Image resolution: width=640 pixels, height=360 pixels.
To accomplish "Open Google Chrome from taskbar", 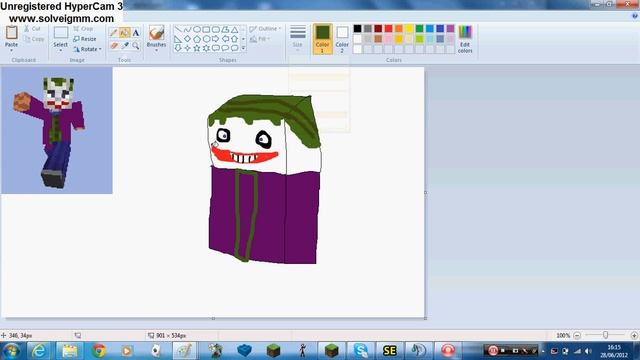I will [99, 351].
